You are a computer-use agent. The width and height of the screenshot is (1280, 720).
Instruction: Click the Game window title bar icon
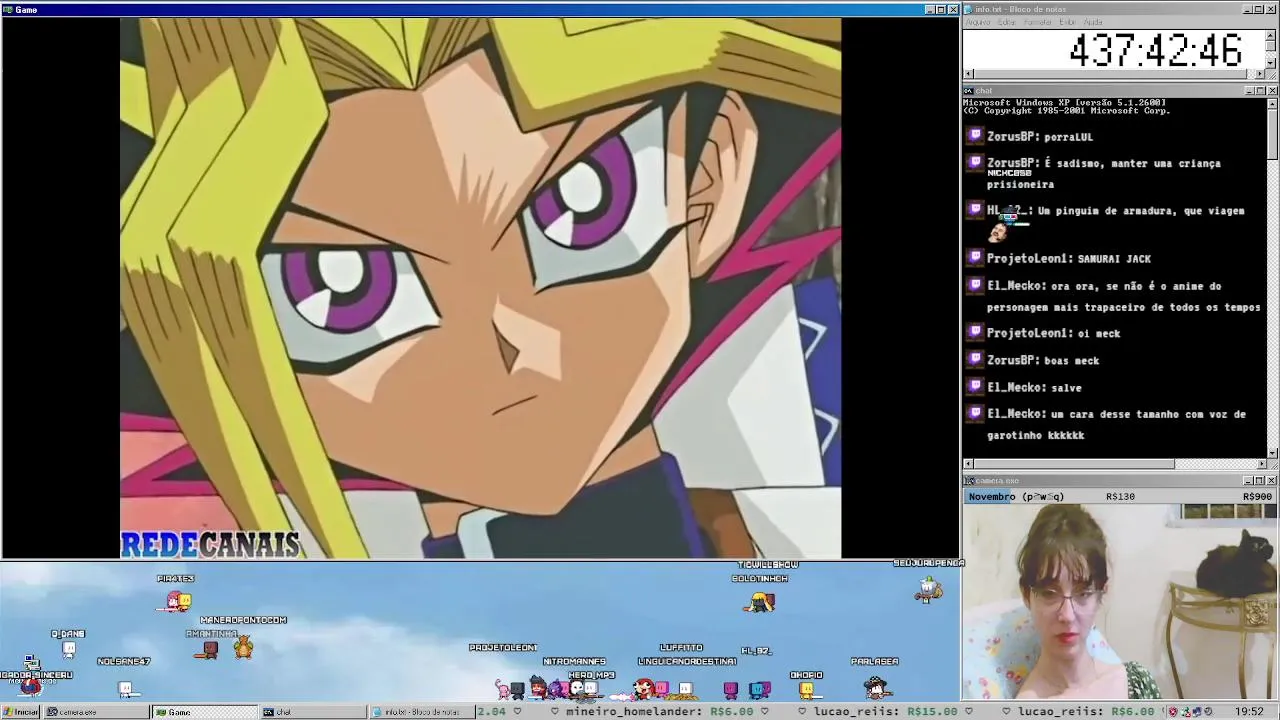pos(8,9)
